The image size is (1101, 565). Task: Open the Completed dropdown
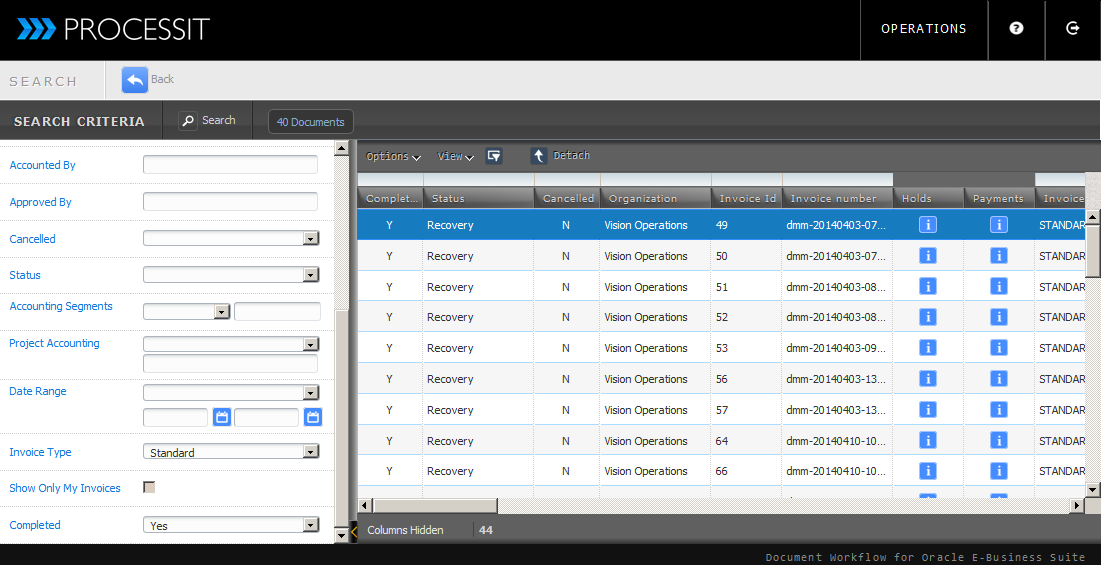click(310, 525)
